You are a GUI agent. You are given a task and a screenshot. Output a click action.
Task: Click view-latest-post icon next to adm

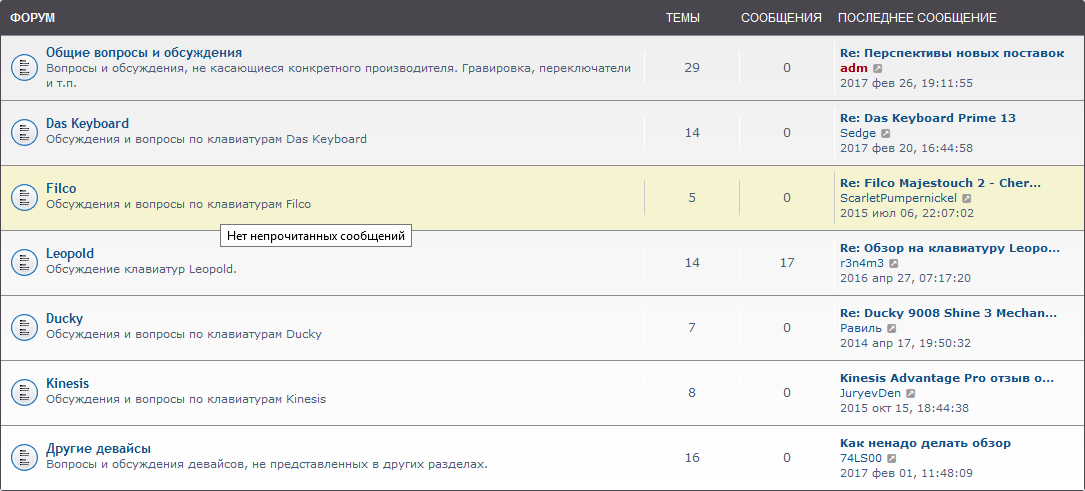[x=878, y=68]
